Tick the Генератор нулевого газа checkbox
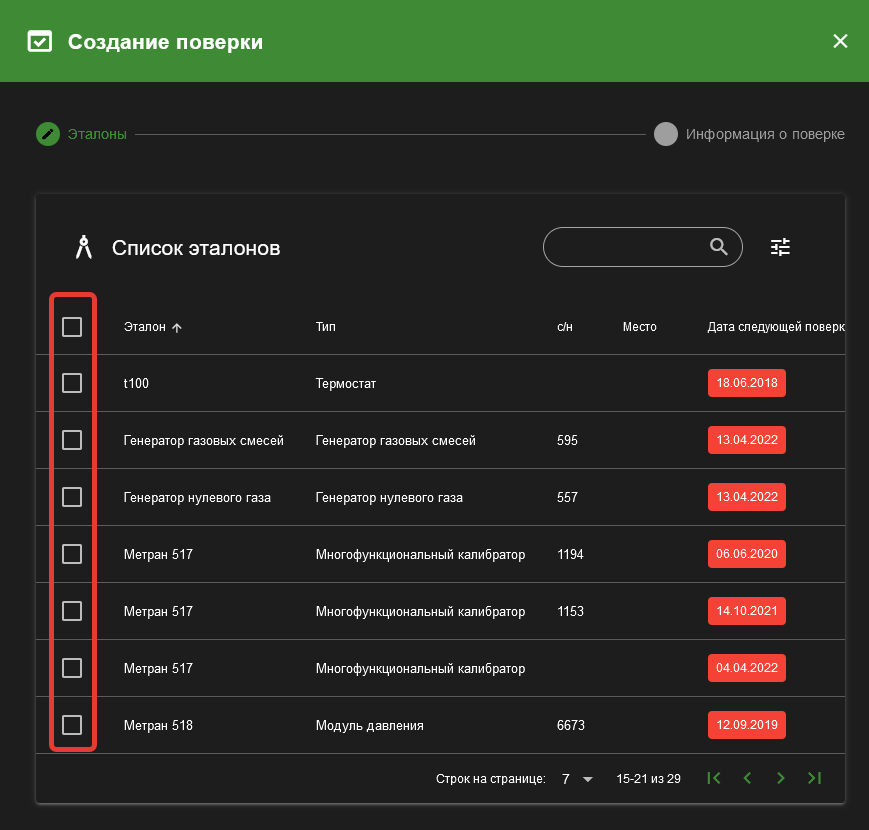869x830 pixels. [x=72, y=497]
